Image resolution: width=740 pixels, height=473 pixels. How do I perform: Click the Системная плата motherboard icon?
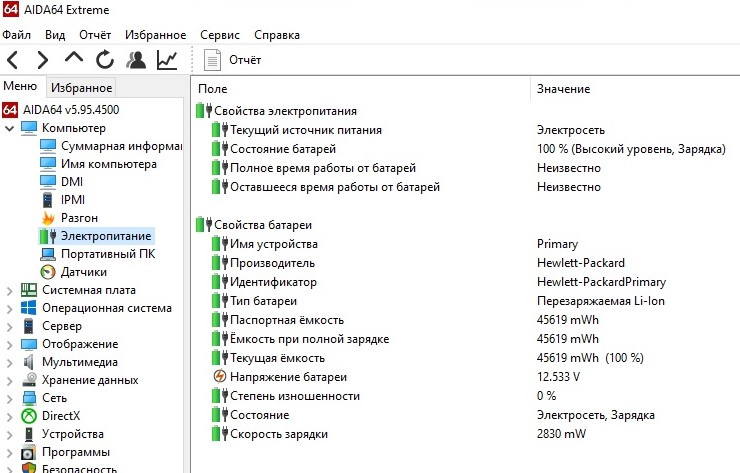[x=29, y=290]
